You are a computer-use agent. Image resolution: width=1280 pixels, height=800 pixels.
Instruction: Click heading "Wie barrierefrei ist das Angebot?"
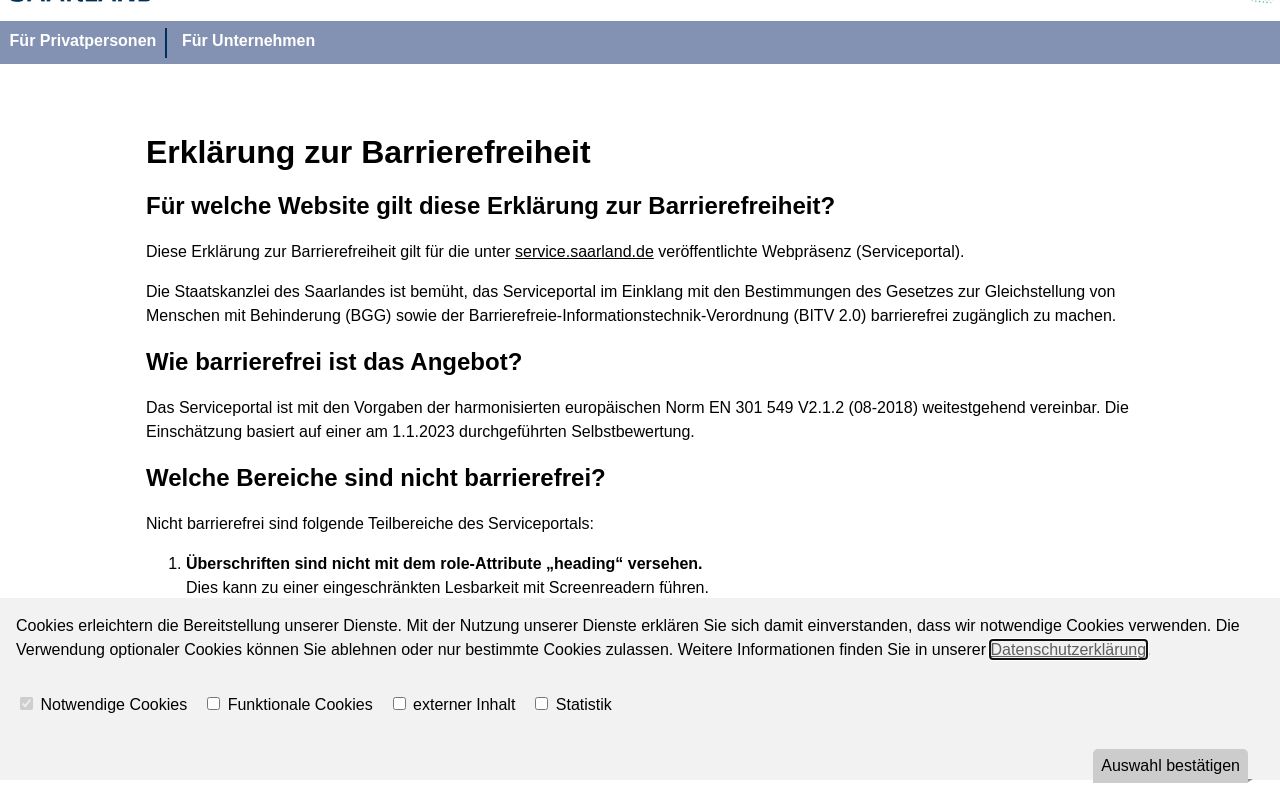[334, 362]
